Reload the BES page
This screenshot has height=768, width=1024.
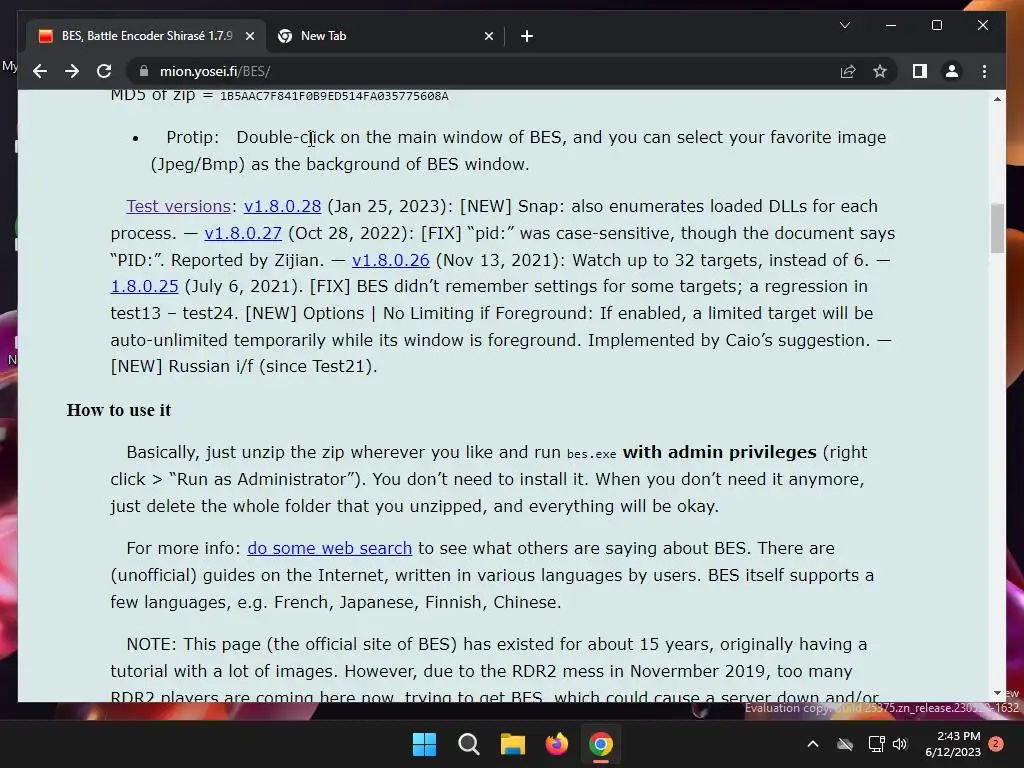[x=104, y=71]
